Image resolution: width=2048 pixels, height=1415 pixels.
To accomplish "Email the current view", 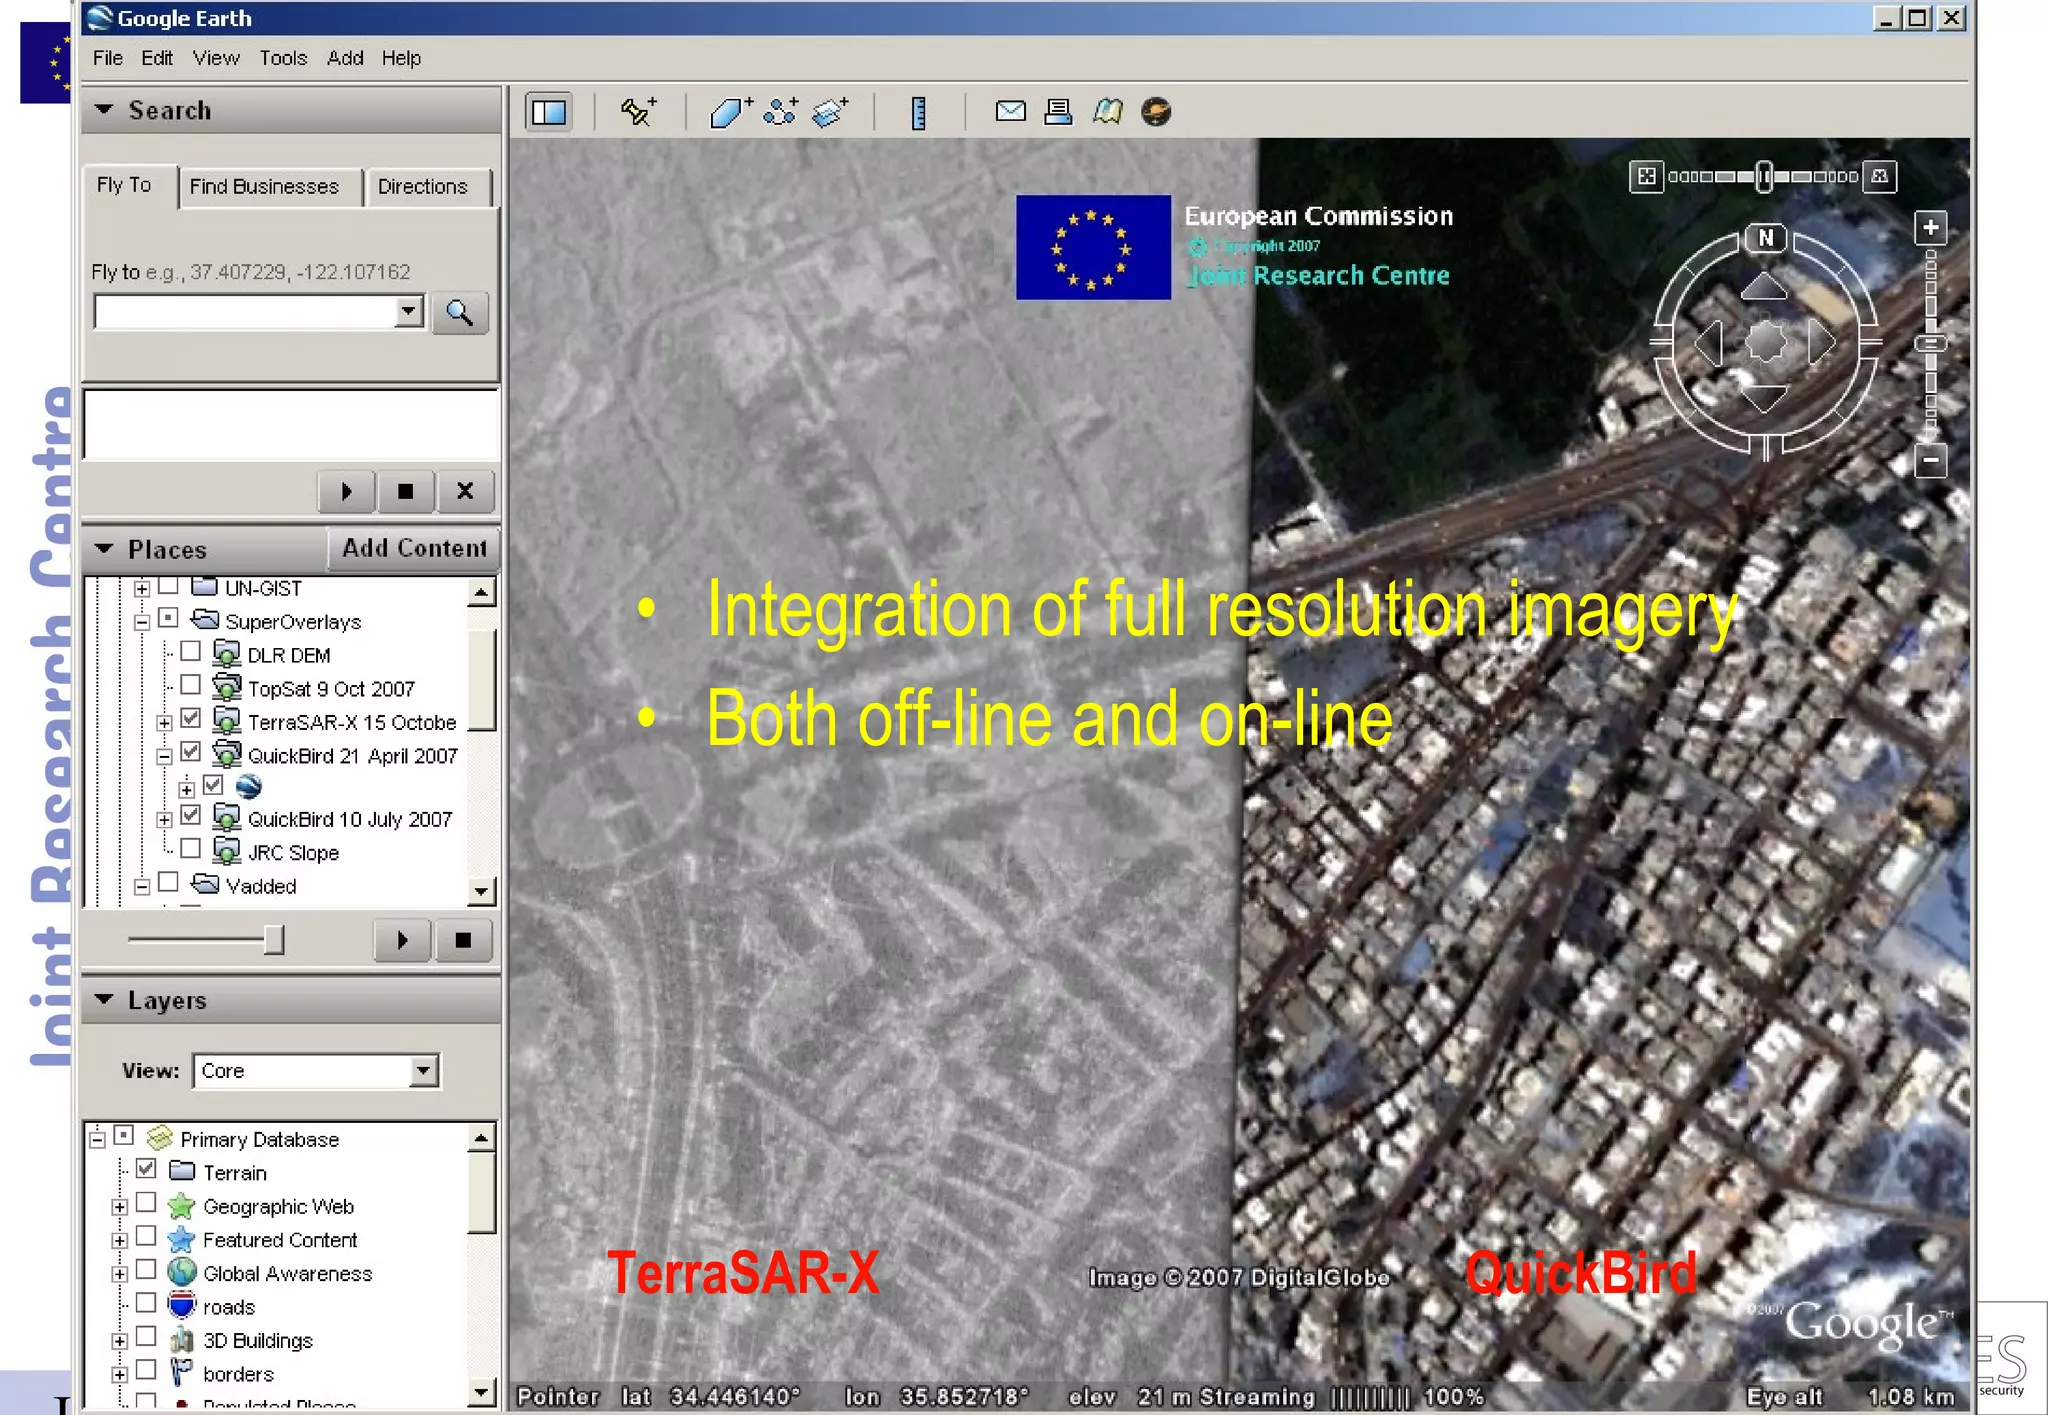I will click(1010, 111).
